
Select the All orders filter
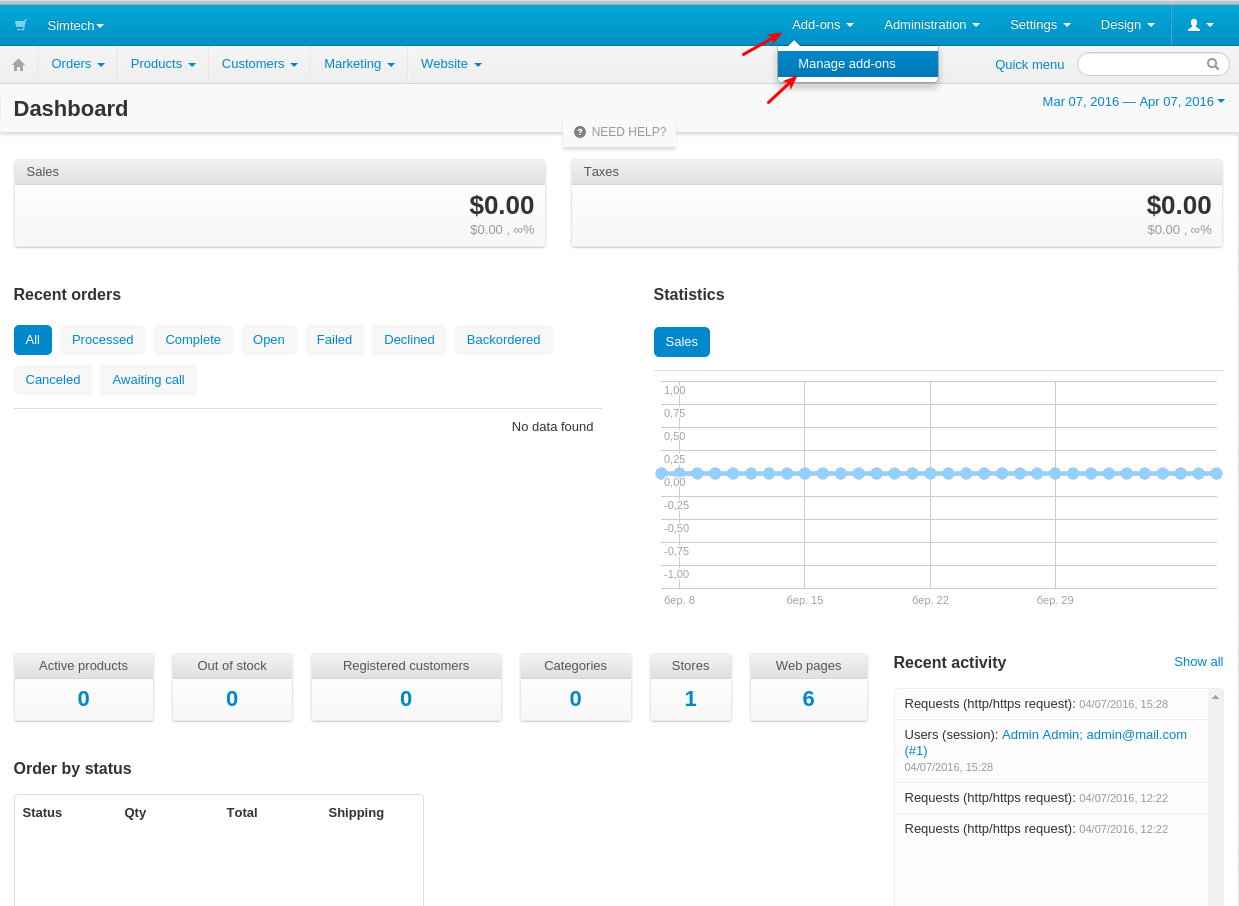[x=33, y=340]
